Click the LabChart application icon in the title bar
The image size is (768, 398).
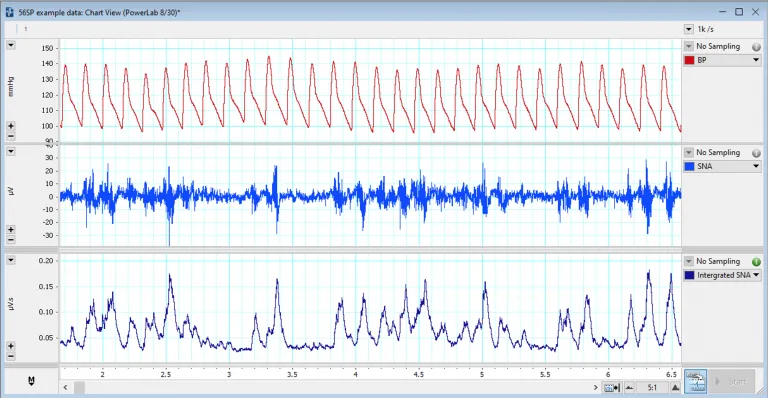click(9, 12)
